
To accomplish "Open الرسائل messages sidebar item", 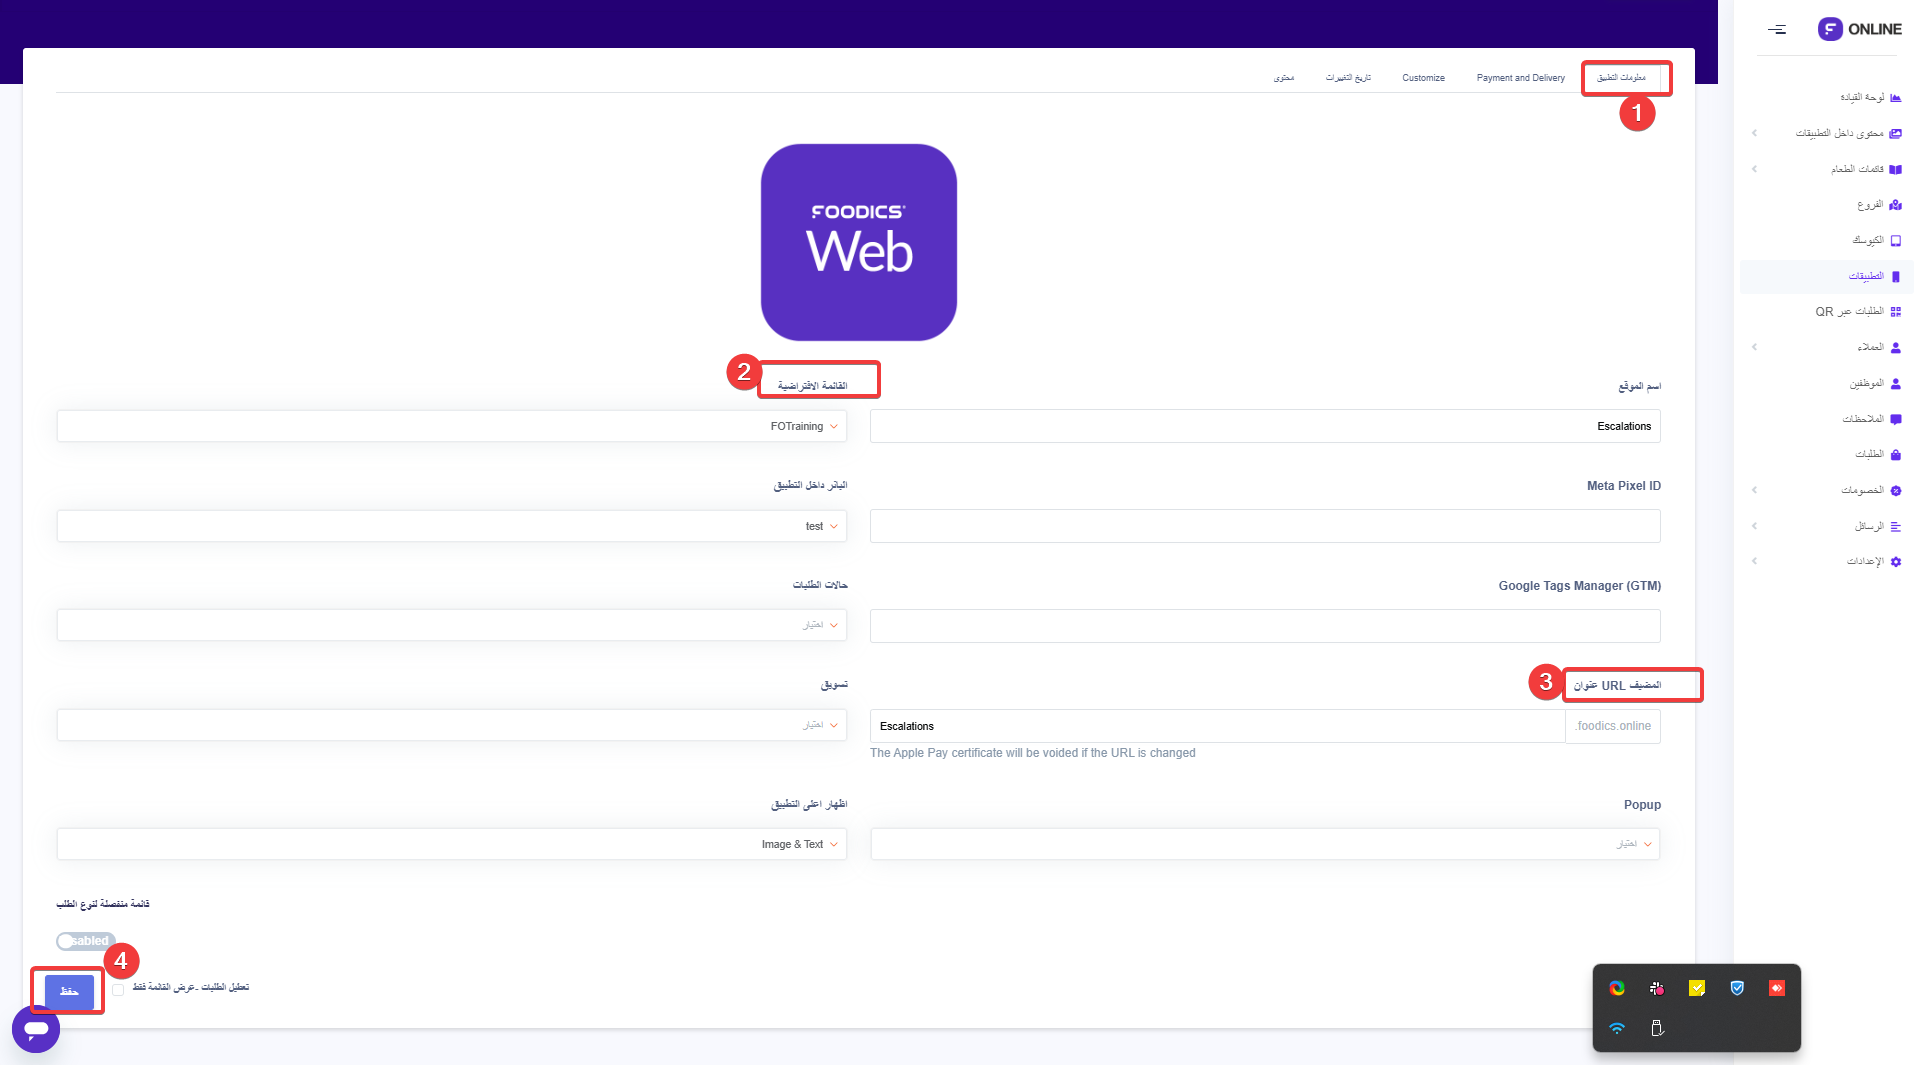I will [x=1878, y=526].
